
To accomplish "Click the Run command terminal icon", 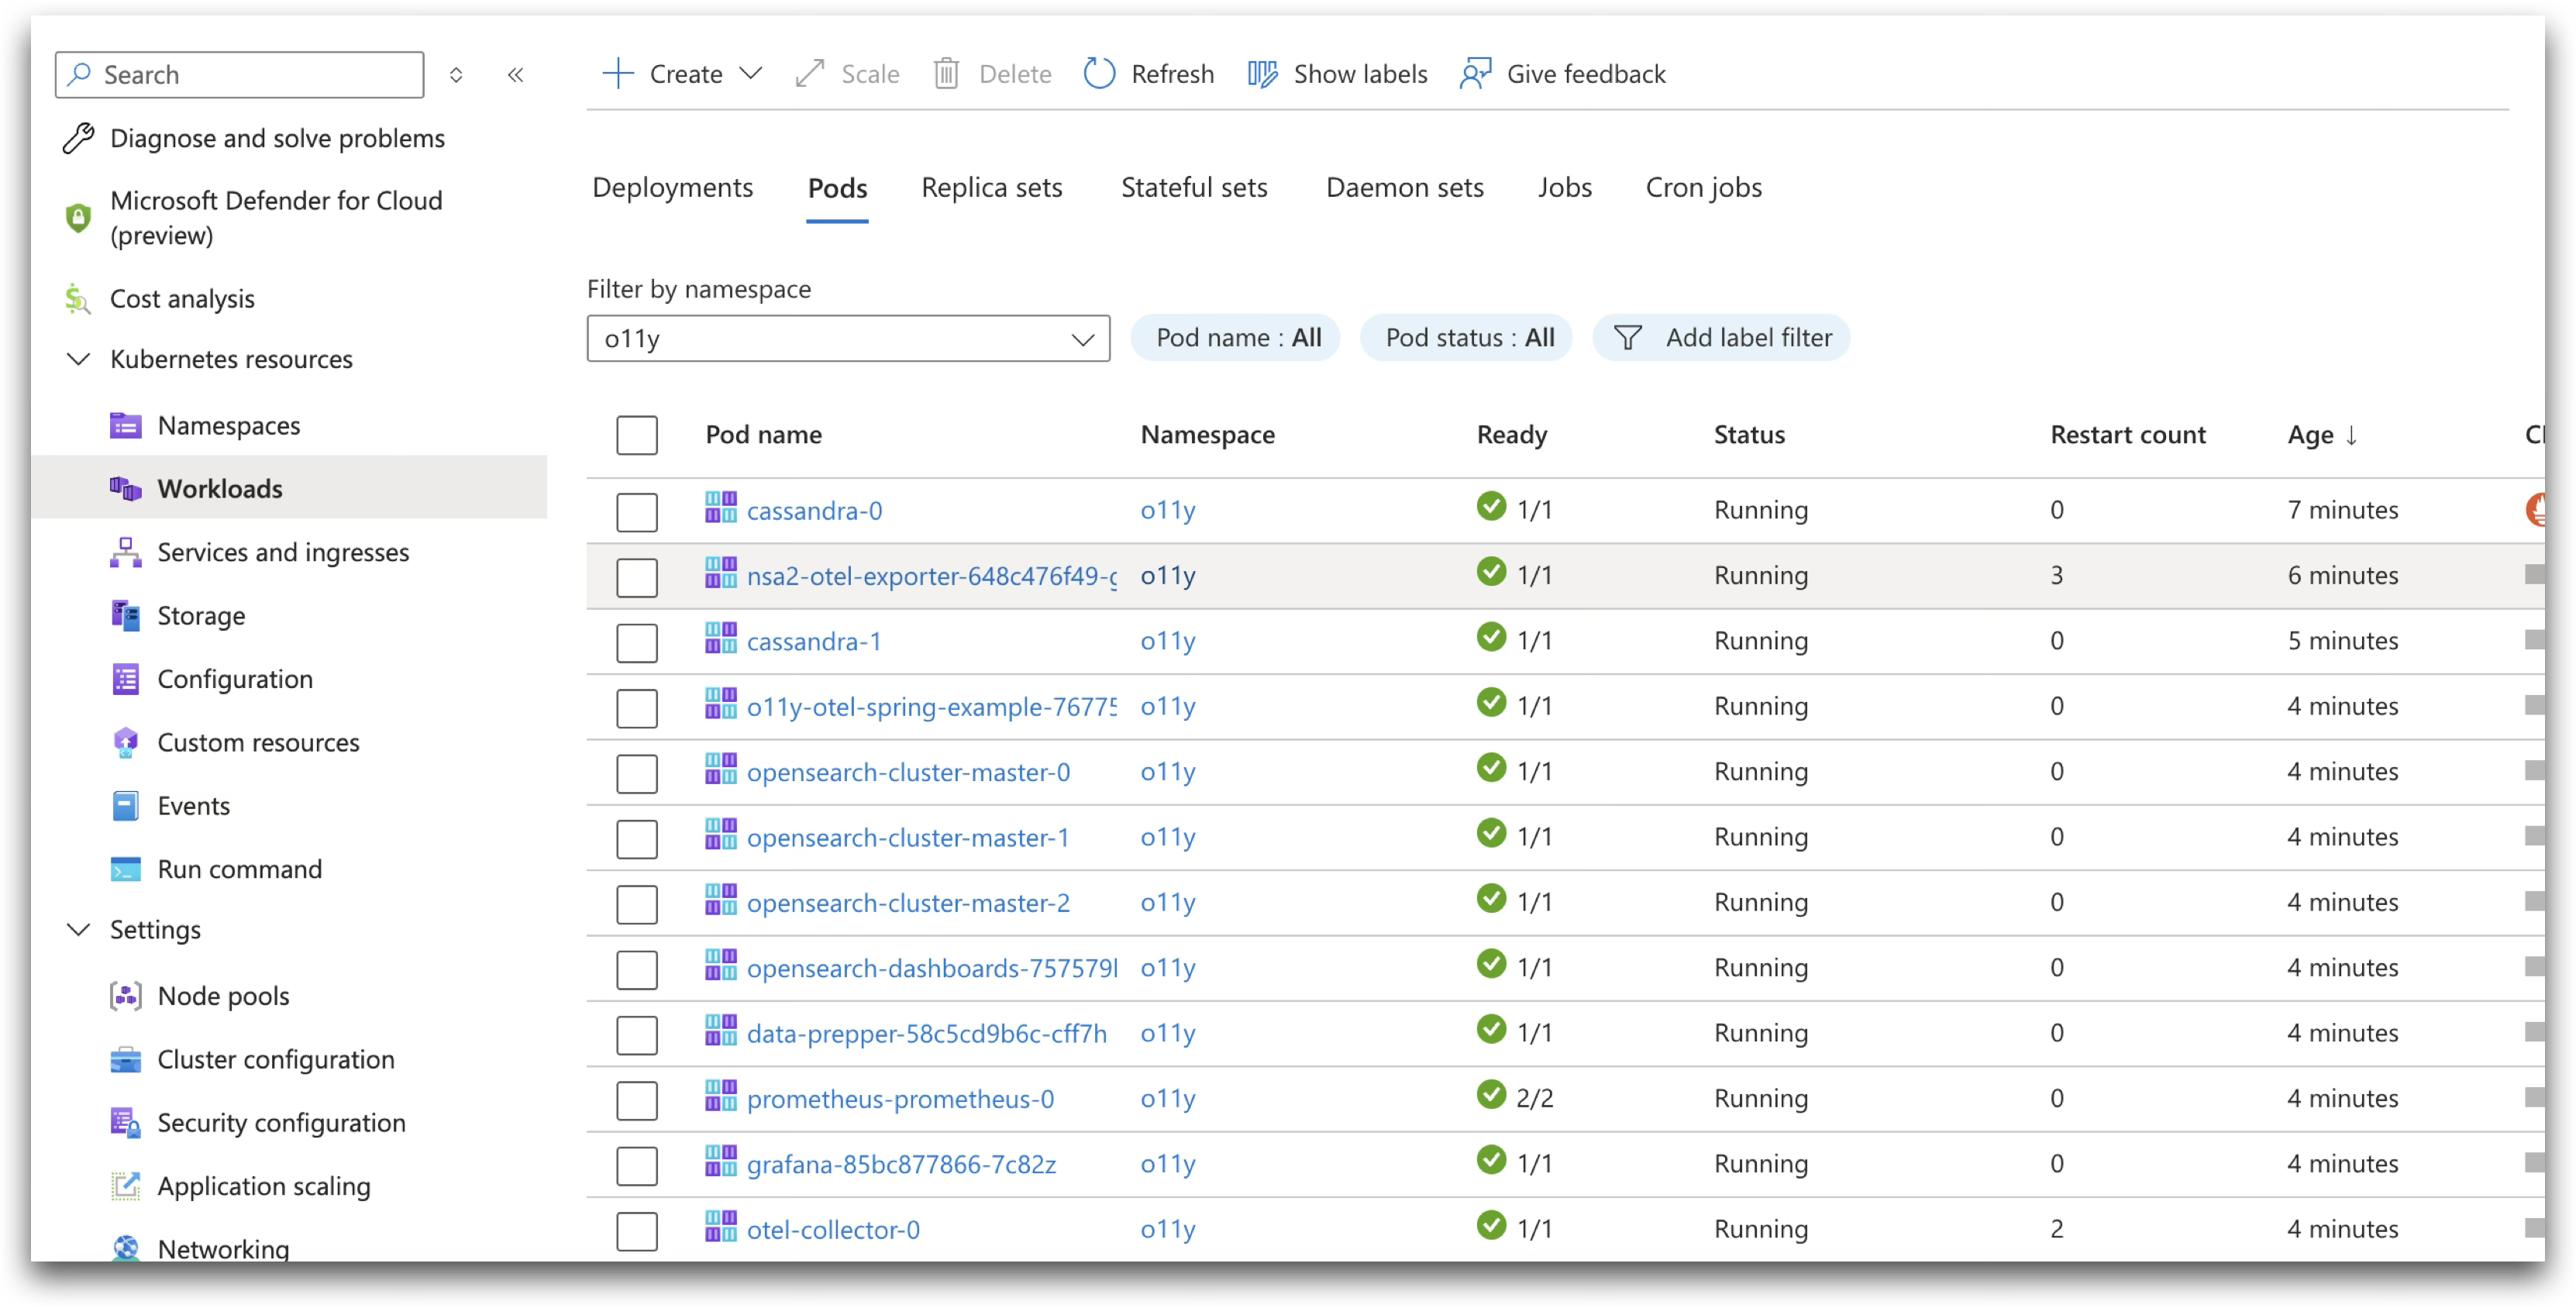I will [x=125, y=870].
